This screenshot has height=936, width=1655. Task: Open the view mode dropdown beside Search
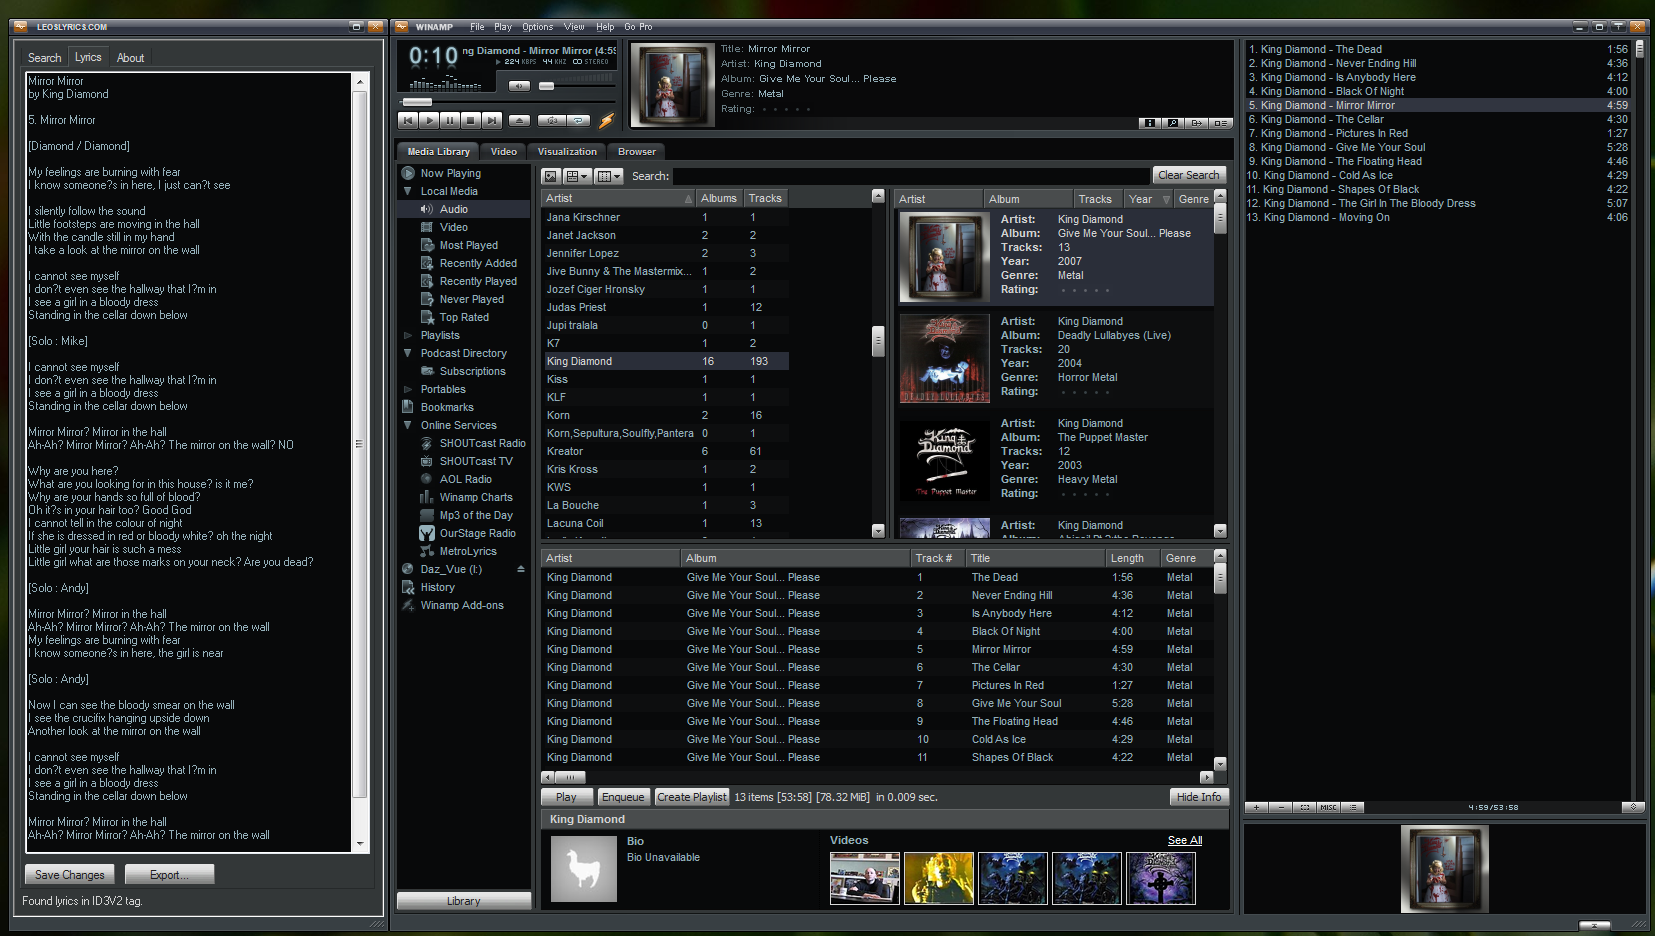[578, 176]
